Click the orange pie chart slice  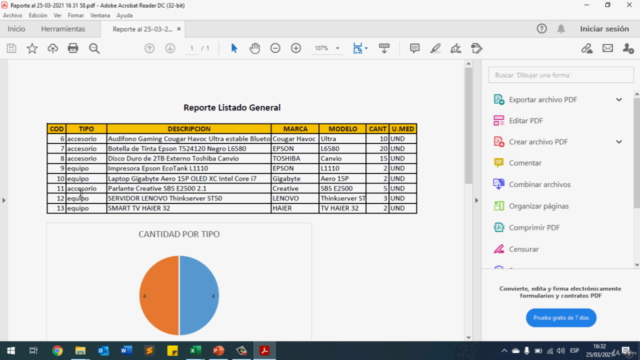click(x=159, y=296)
